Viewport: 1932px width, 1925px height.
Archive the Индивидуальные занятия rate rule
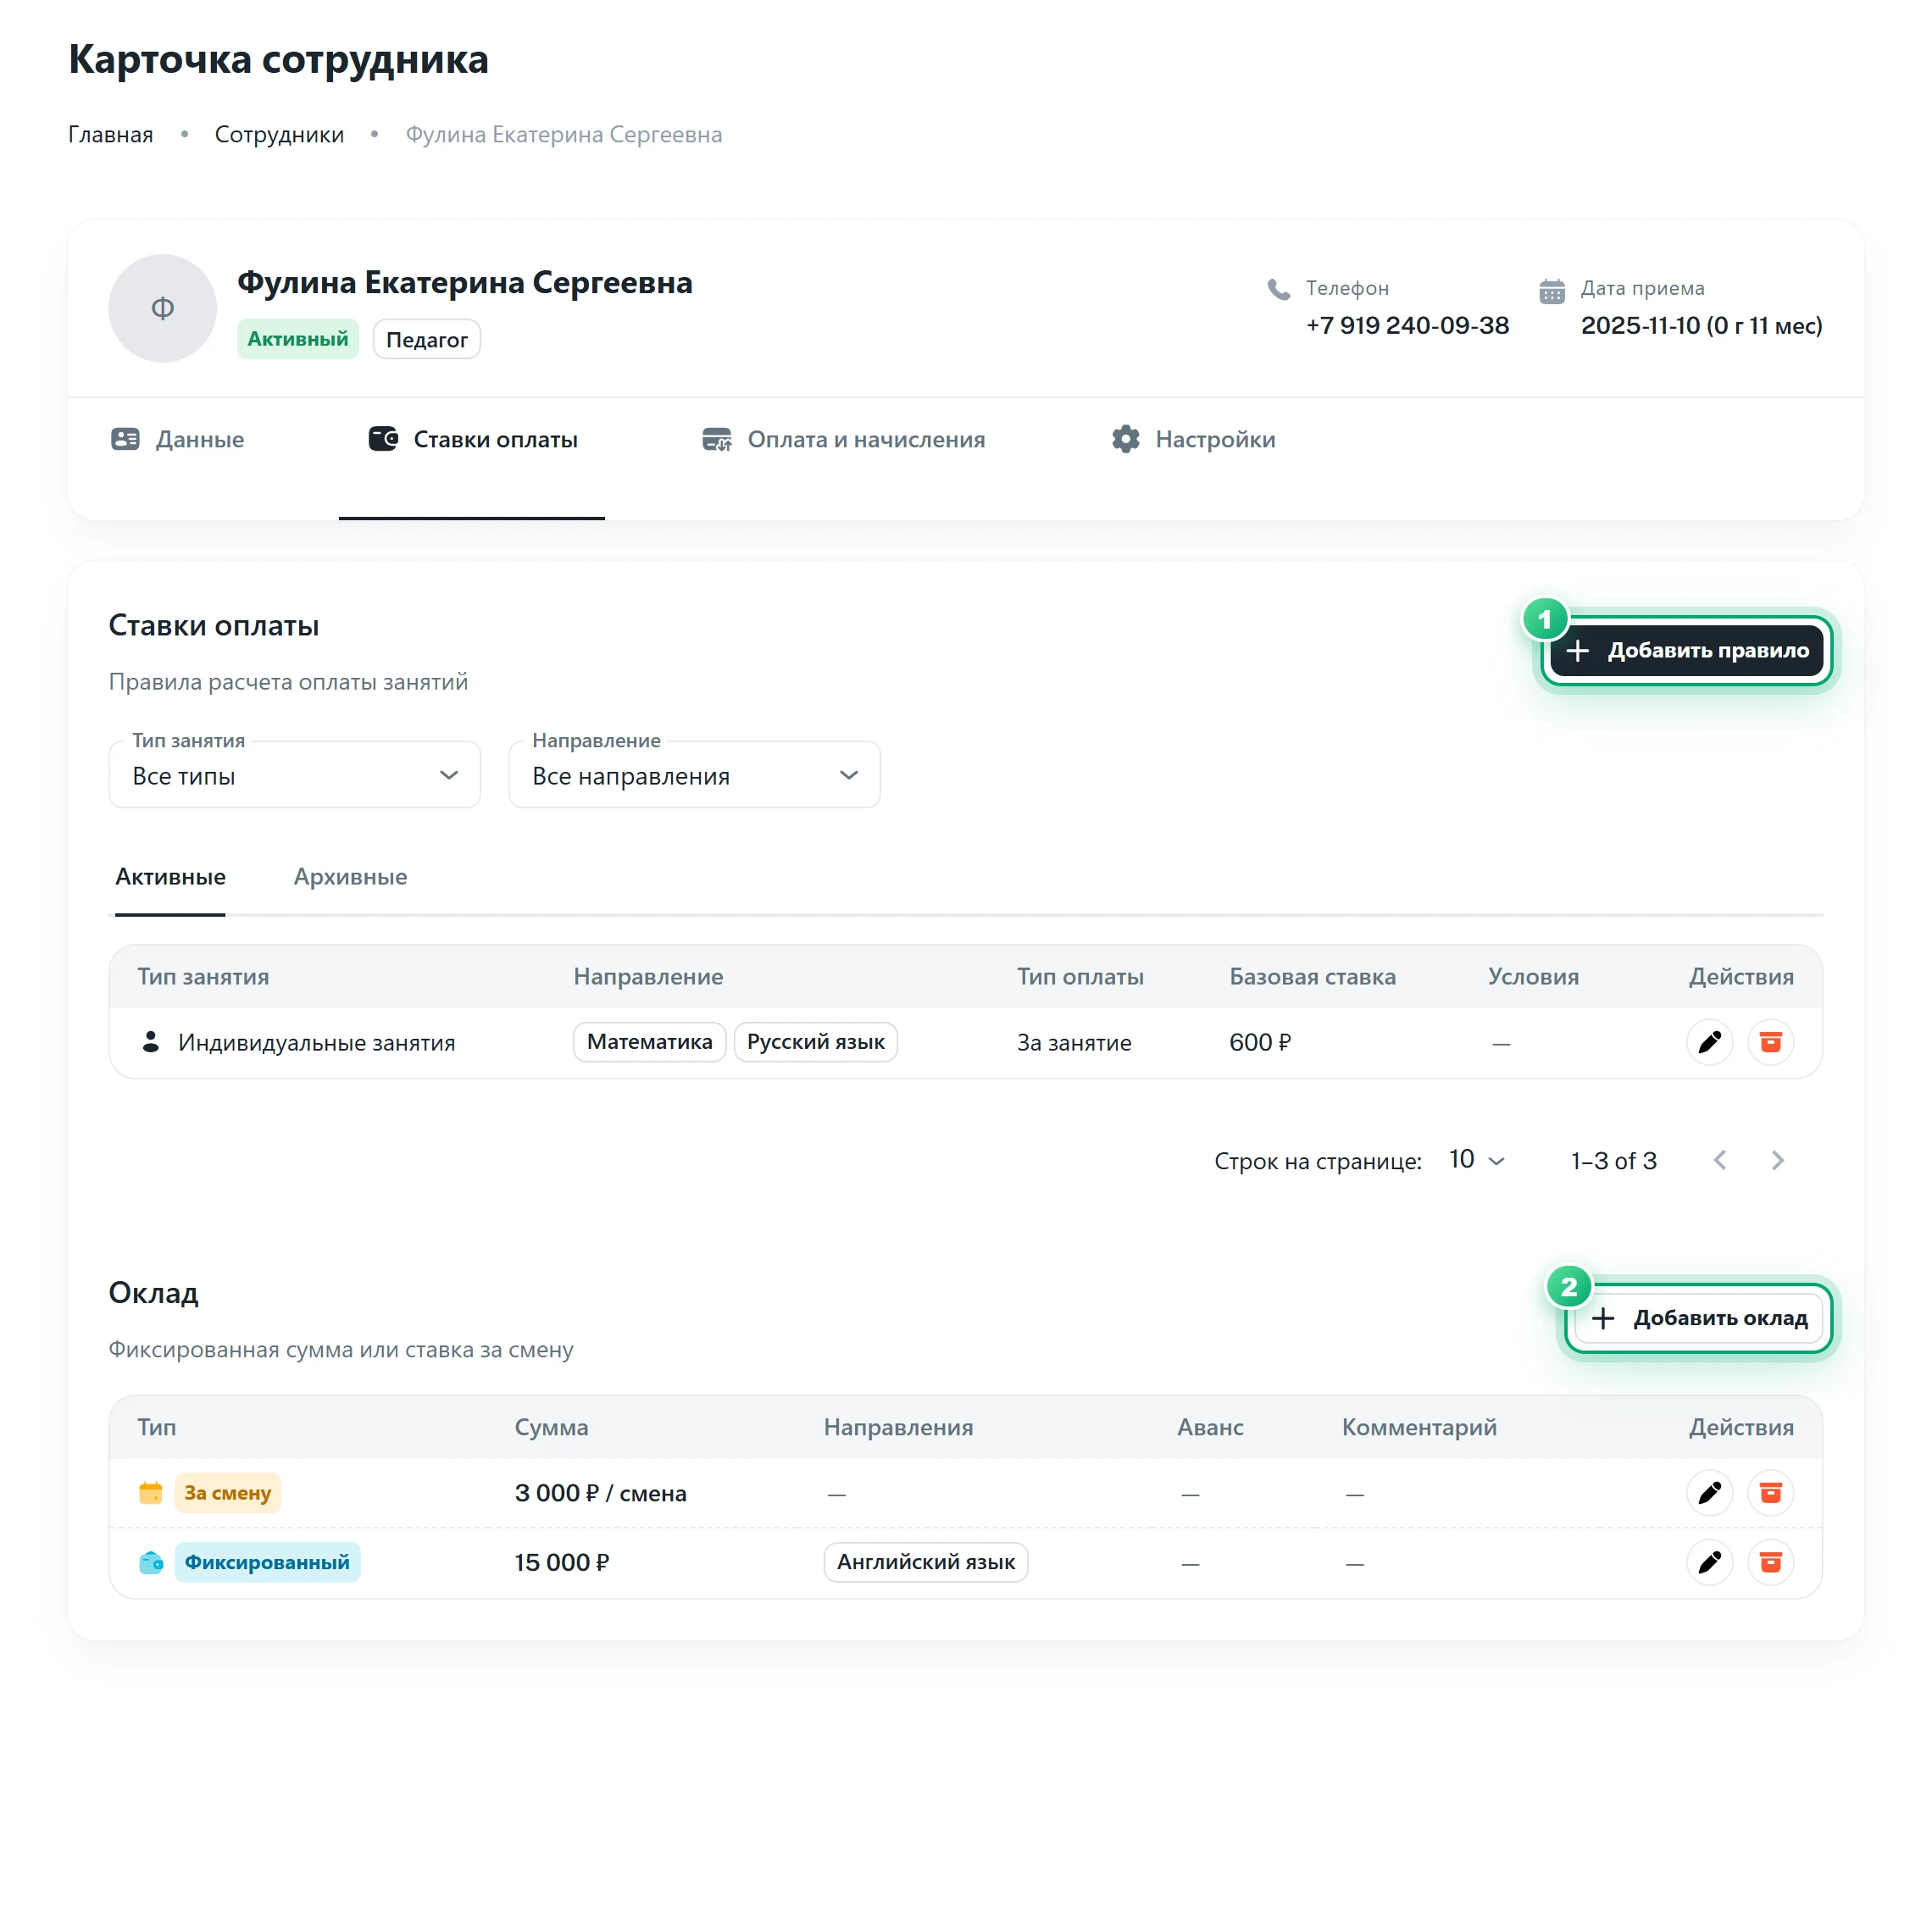coord(1770,1042)
